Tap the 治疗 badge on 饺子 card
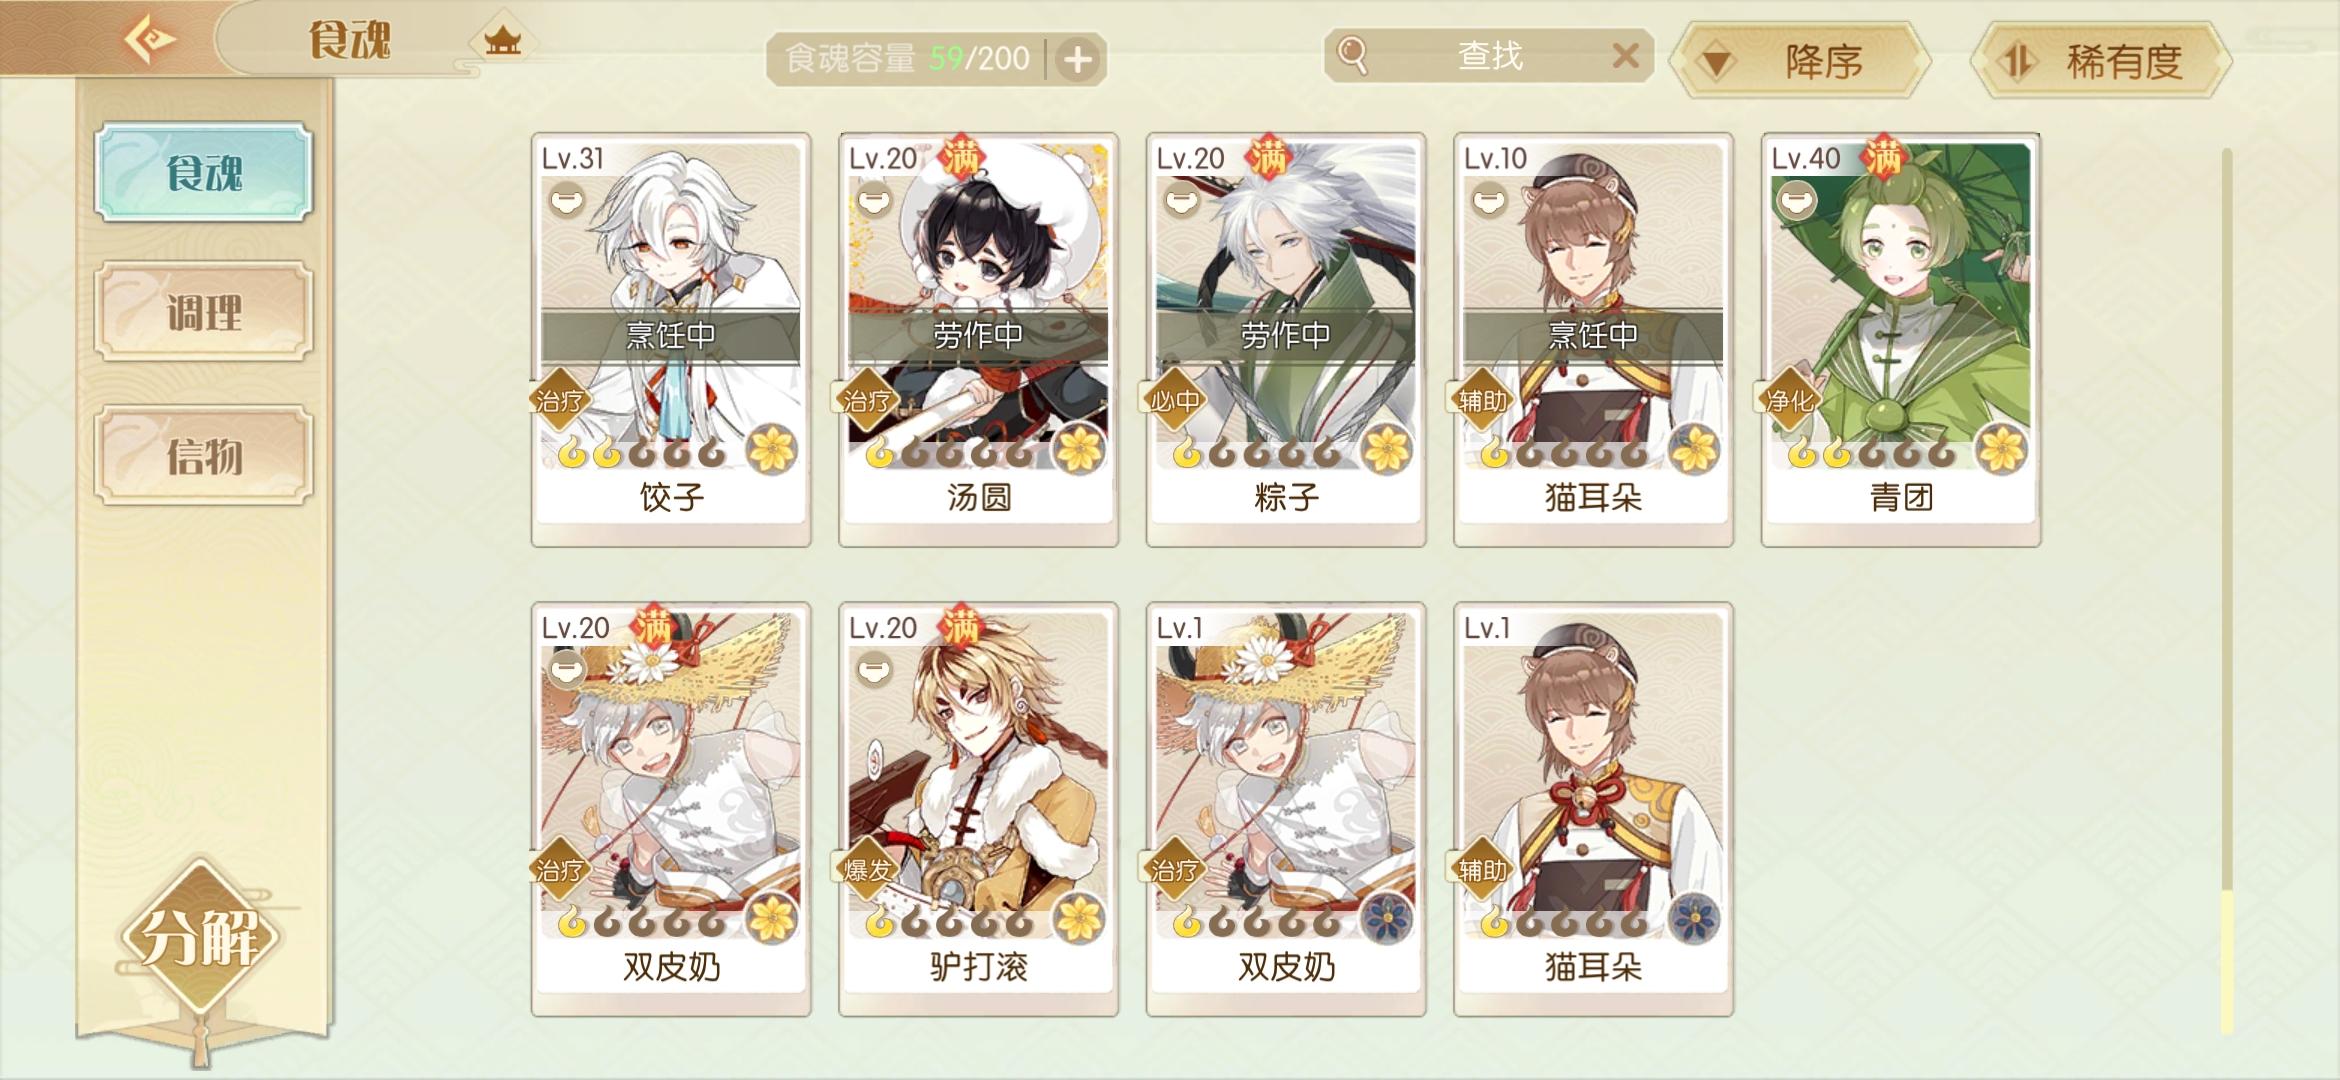 (x=560, y=401)
